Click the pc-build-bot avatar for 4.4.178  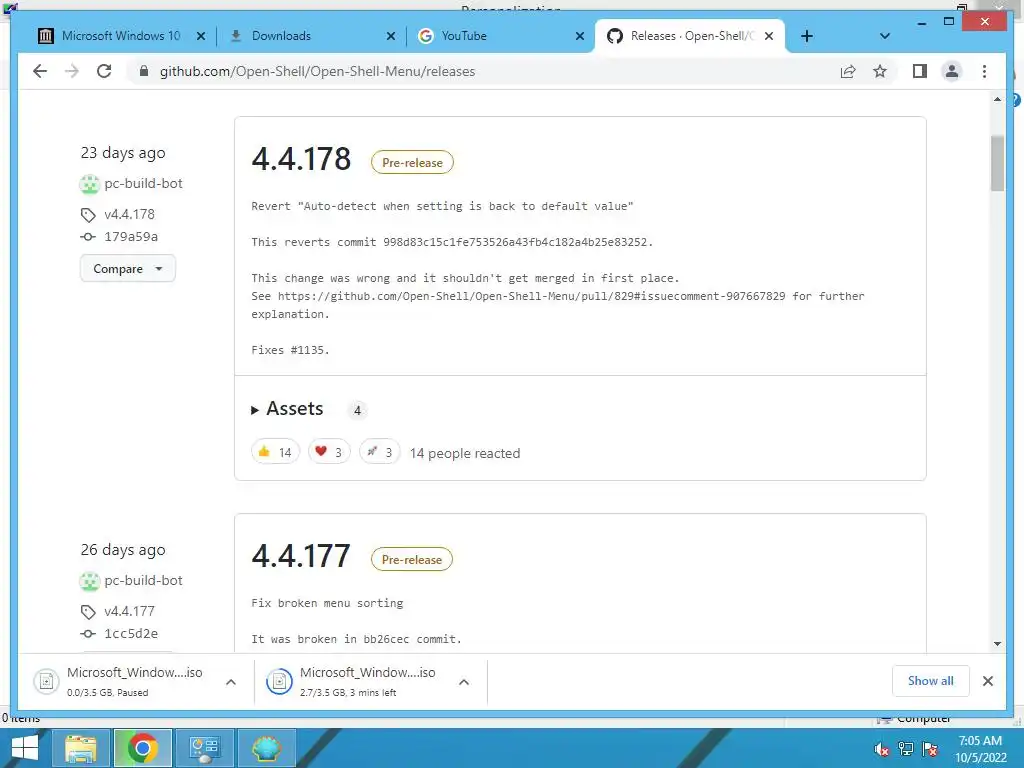click(89, 184)
